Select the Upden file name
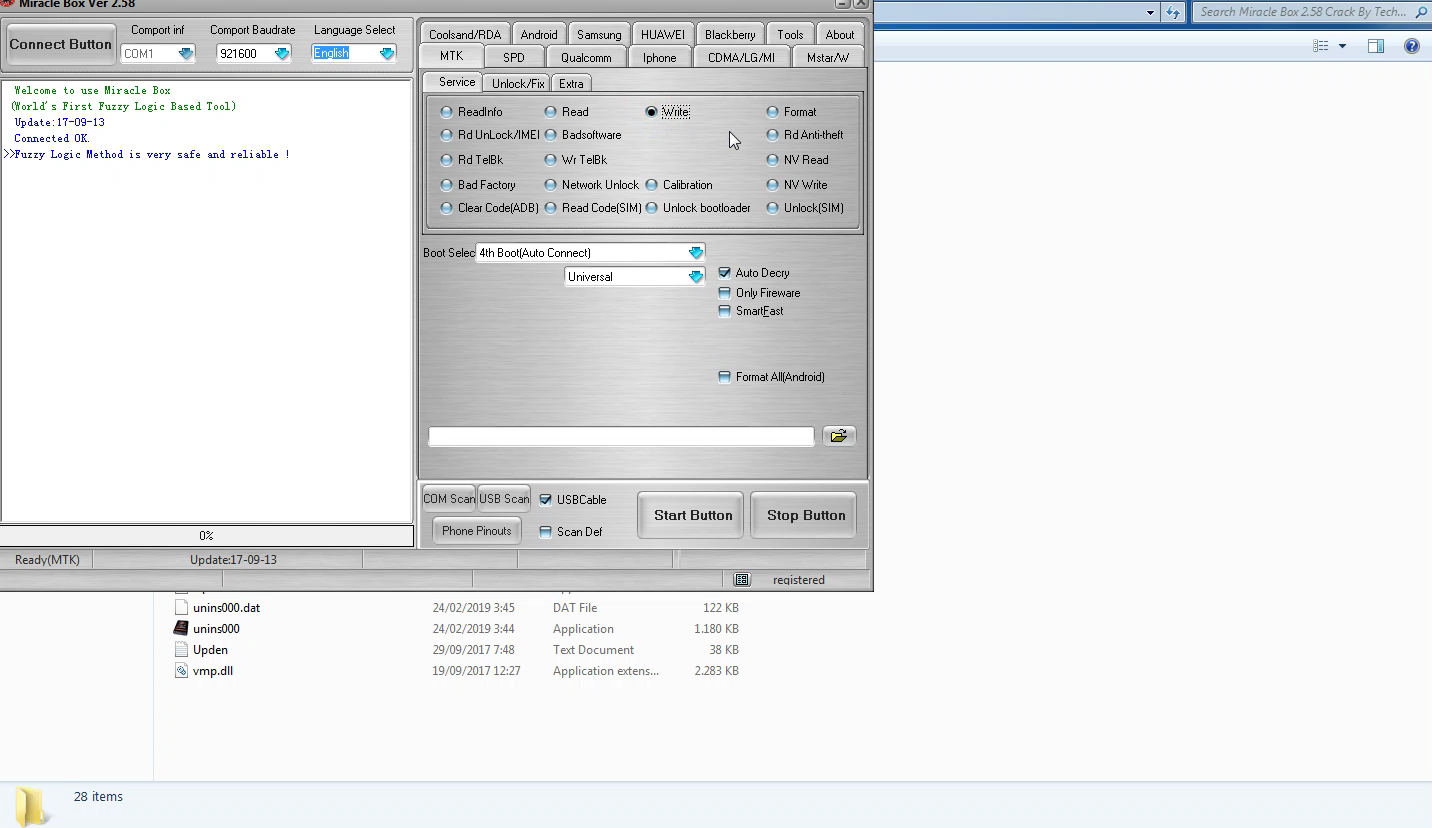Image resolution: width=1432 pixels, height=828 pixels. click(210, 650)
